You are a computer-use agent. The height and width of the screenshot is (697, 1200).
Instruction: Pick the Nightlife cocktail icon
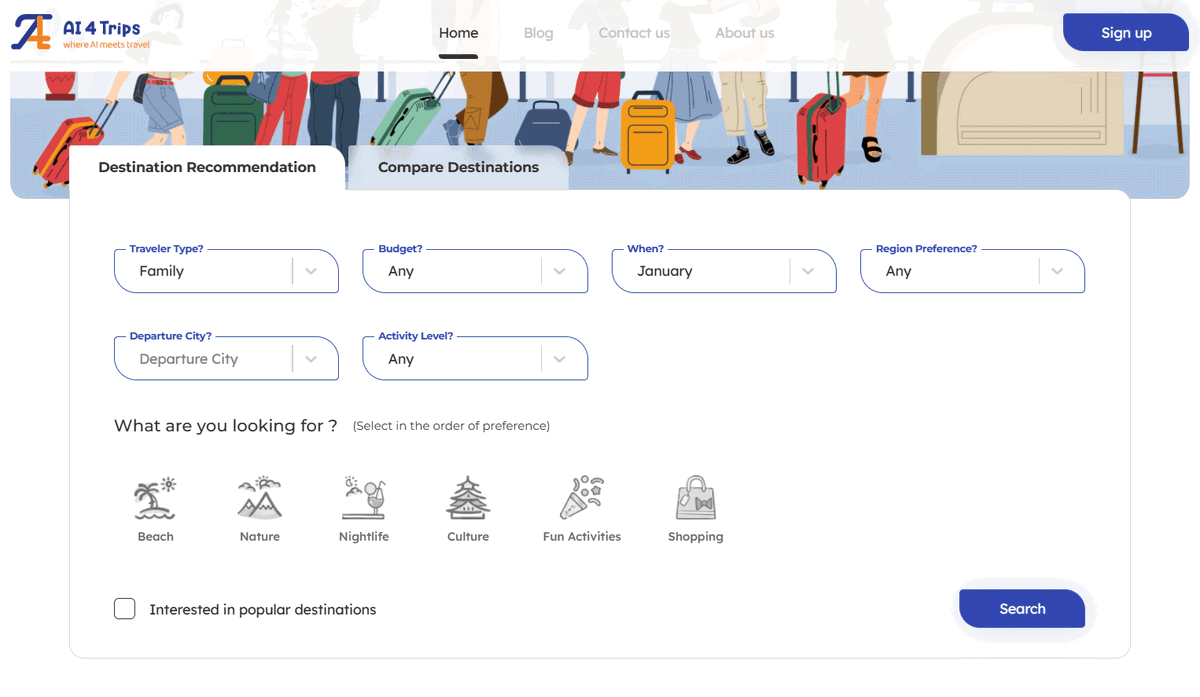point(364,498)
